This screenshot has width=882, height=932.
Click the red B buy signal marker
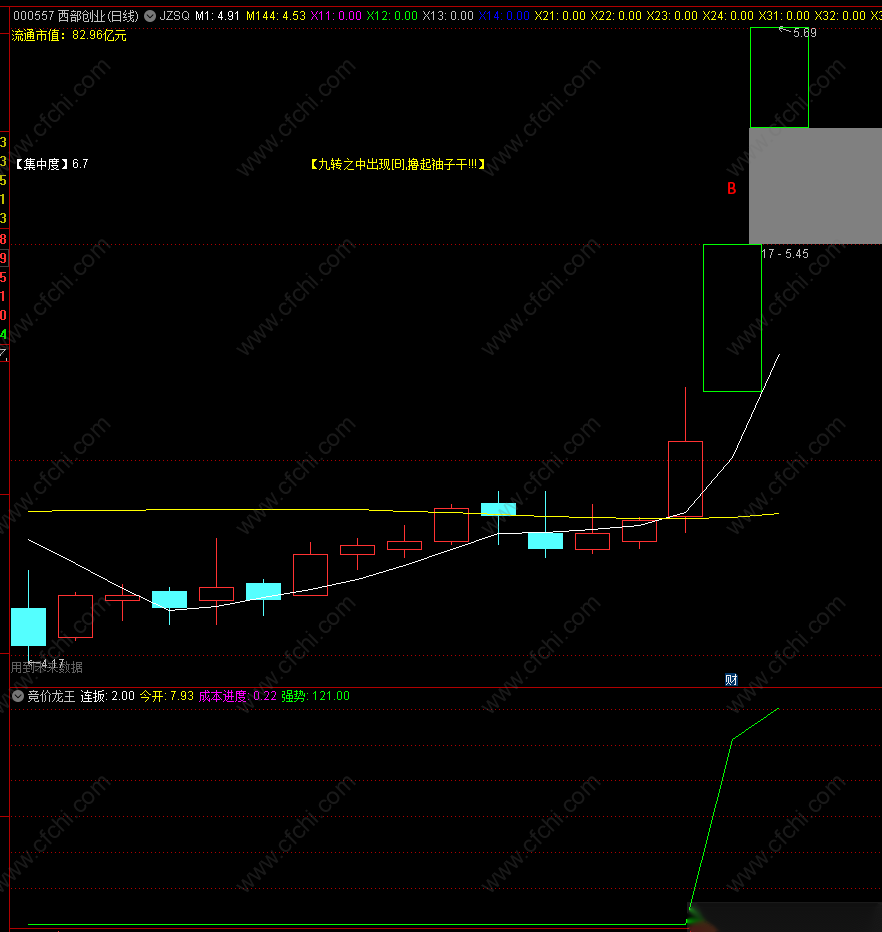732,188
